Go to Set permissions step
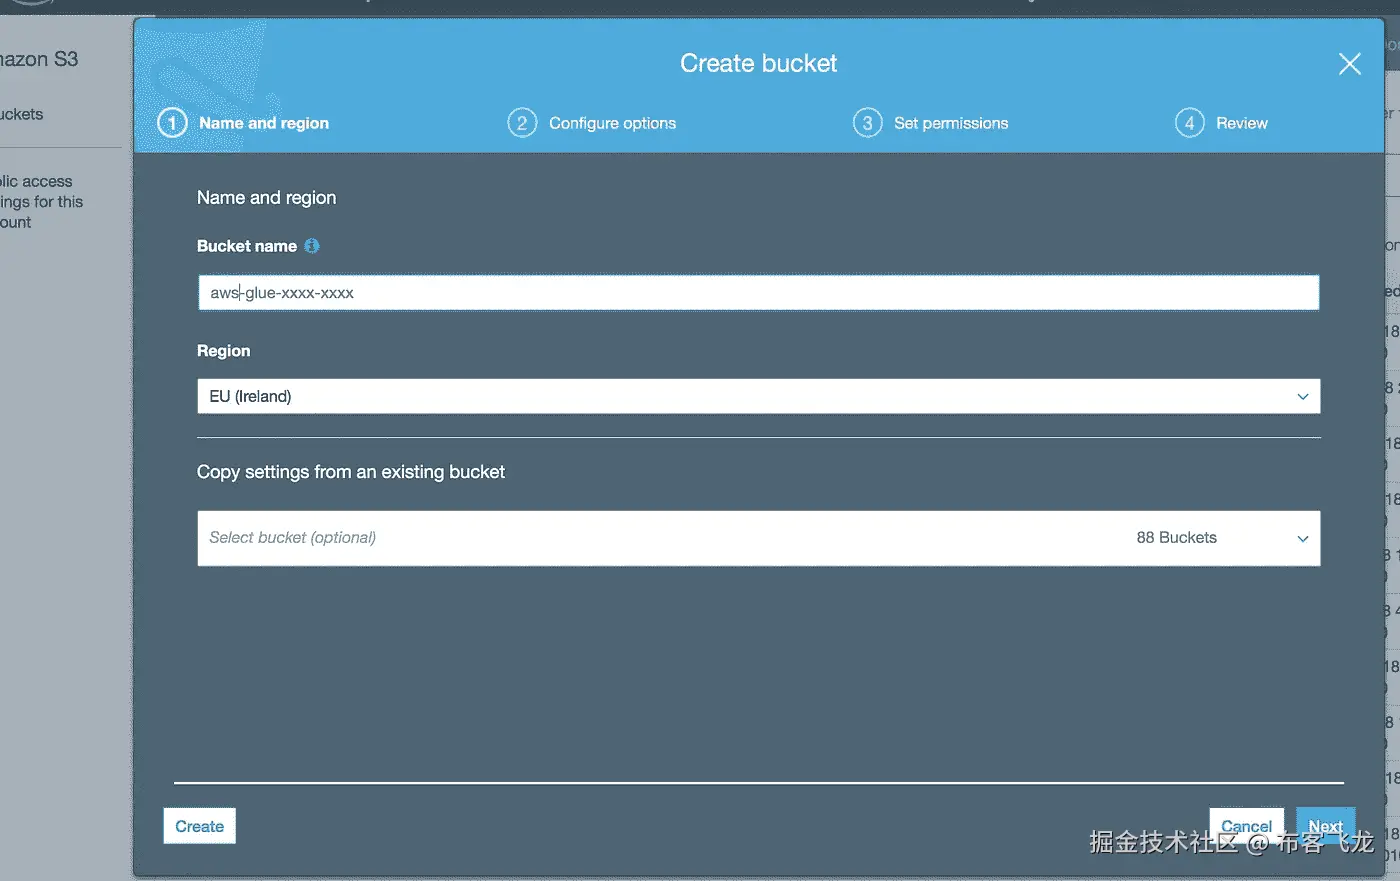Image resolution: width=1400 pixels, height=881 pixels. 951,123
